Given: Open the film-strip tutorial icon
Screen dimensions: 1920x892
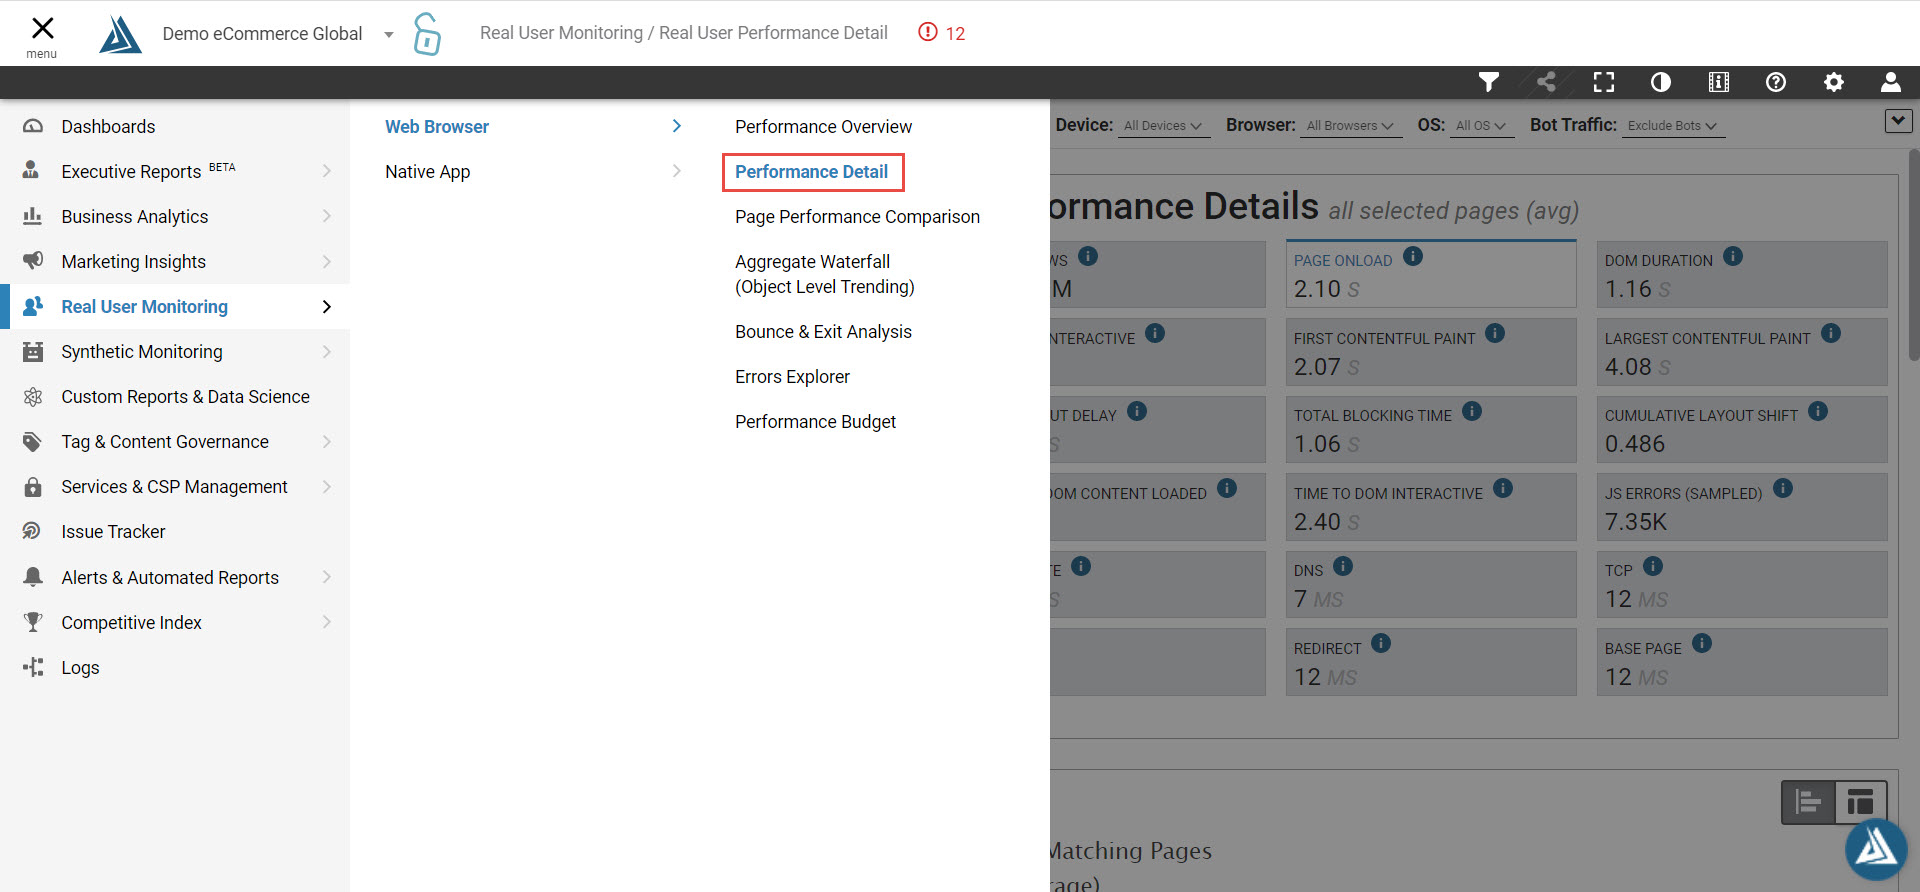Looking at the screenshot, I should pos(1719,82).
